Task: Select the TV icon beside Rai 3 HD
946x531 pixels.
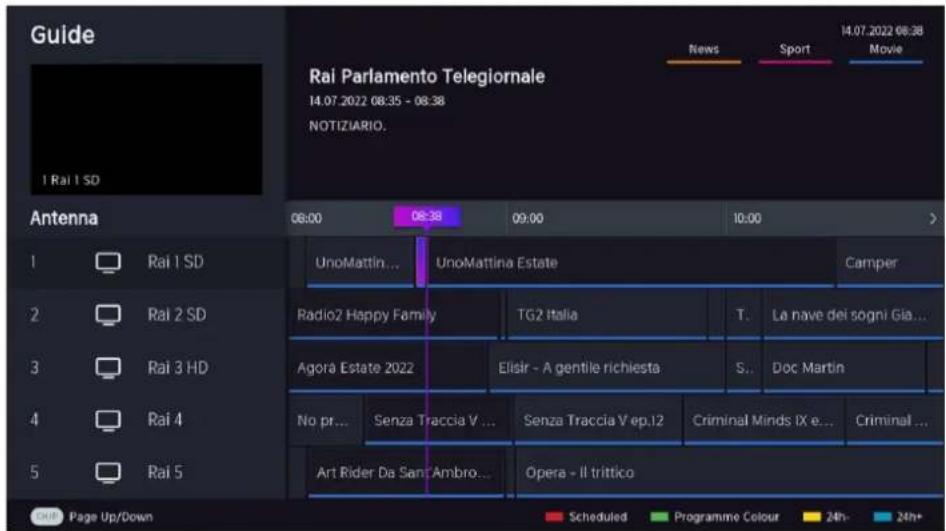Action: (x=108, y=368)
